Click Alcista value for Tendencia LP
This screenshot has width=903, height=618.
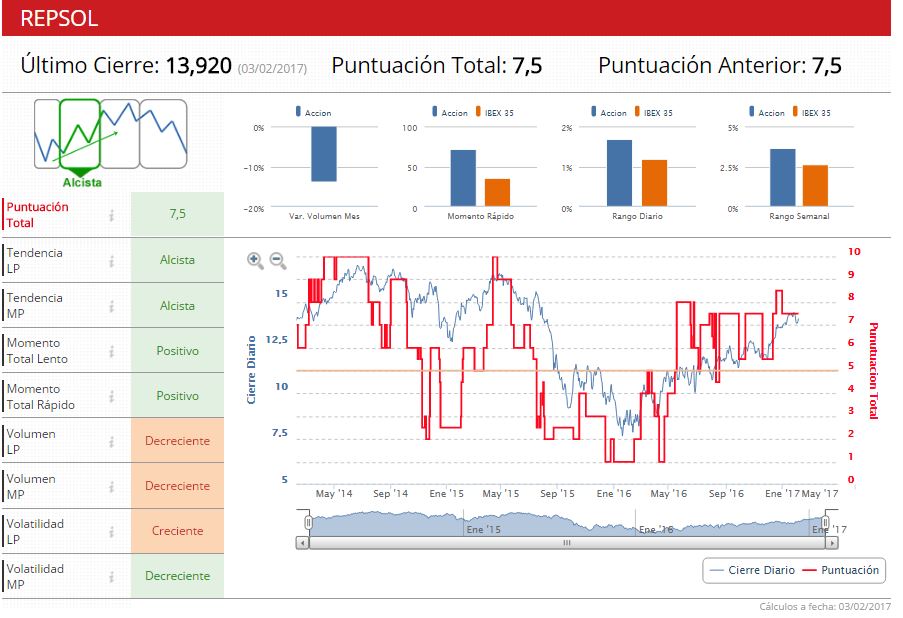click(177, 260)
